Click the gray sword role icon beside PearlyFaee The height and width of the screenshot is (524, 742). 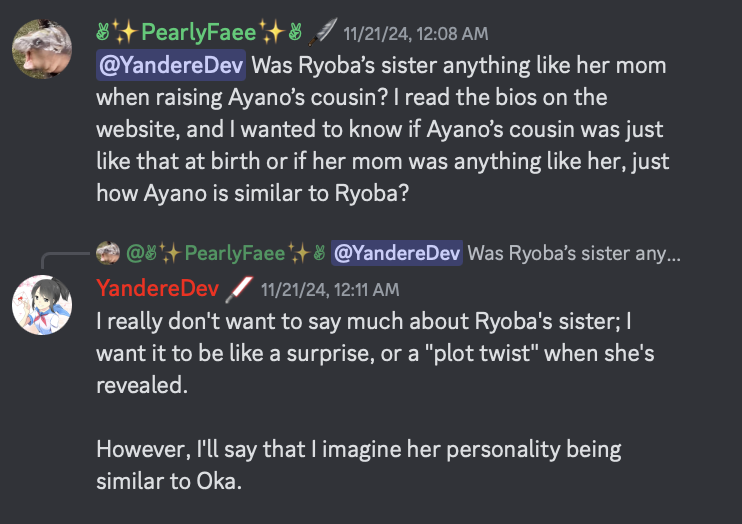coord(323,31)
